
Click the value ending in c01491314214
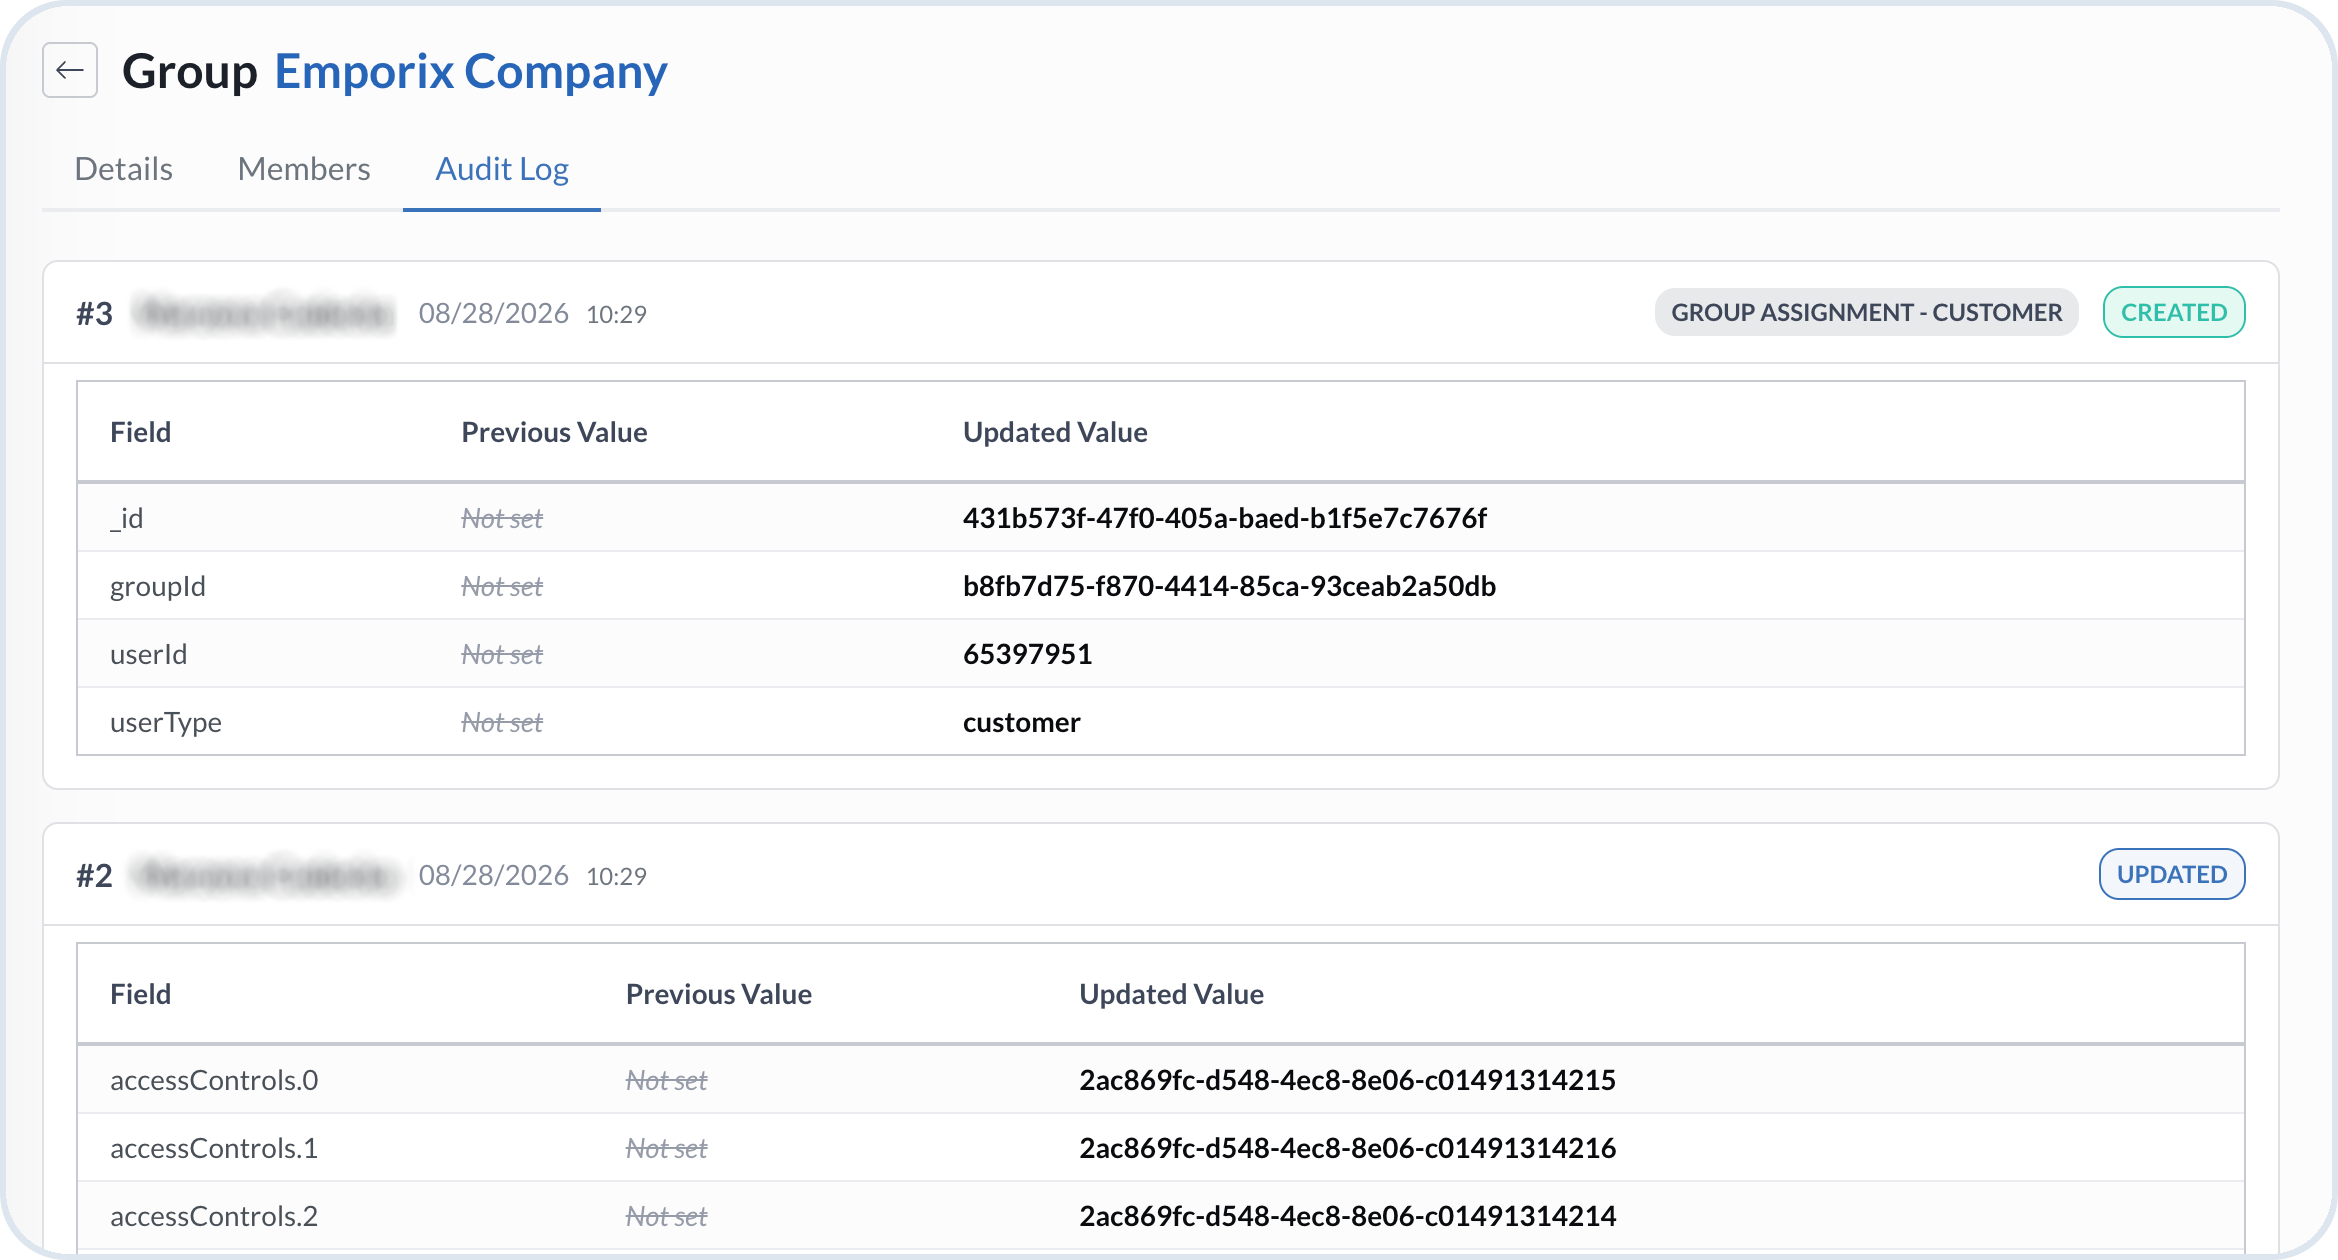tap(1347, 1216)
